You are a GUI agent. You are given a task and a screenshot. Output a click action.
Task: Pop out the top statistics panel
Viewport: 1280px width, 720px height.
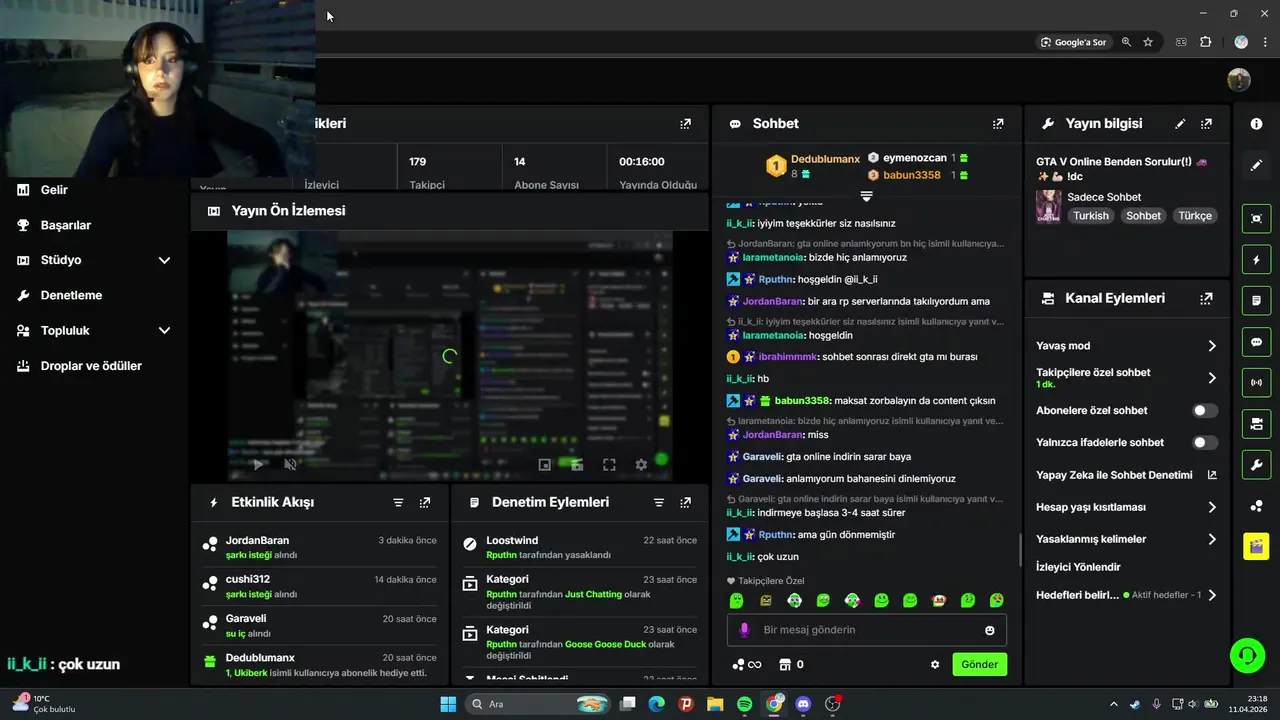tap(685, 124)
